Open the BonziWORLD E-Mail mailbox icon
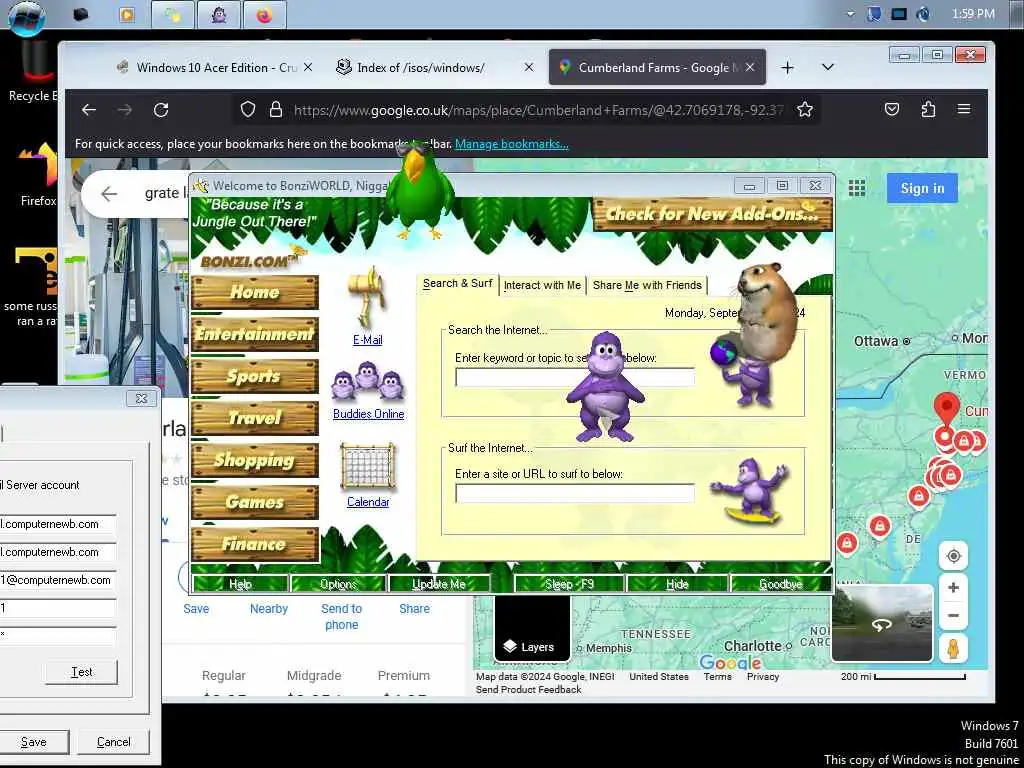The width and height of the screenshot is (1024, 768). [368, 299]
